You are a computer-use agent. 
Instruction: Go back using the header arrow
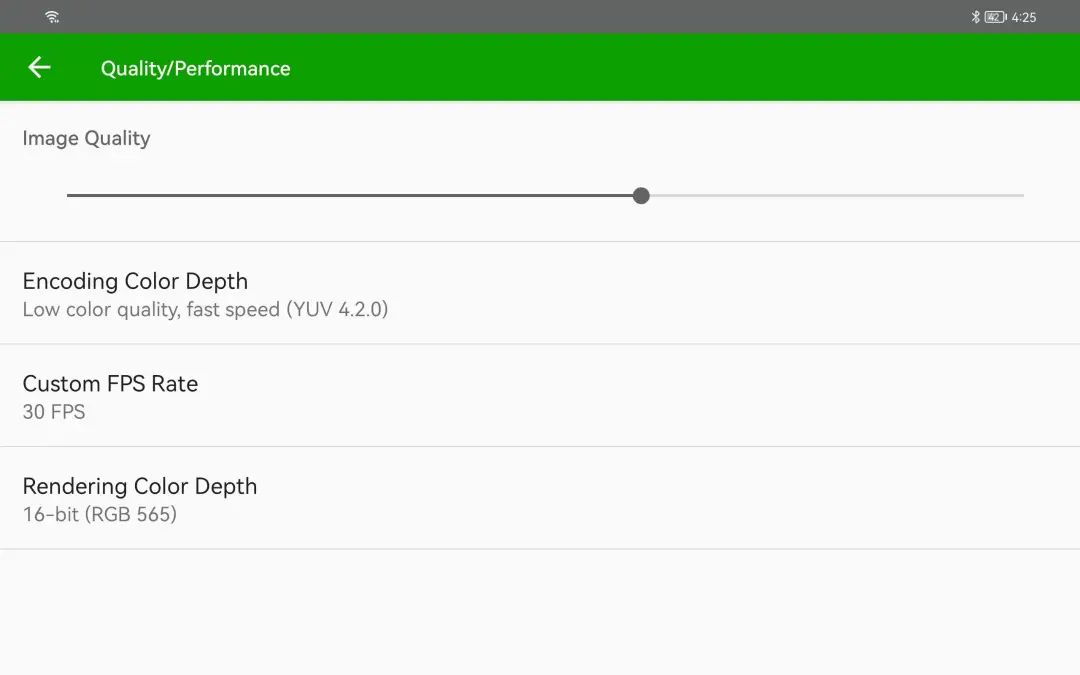[x=39, y=68]
